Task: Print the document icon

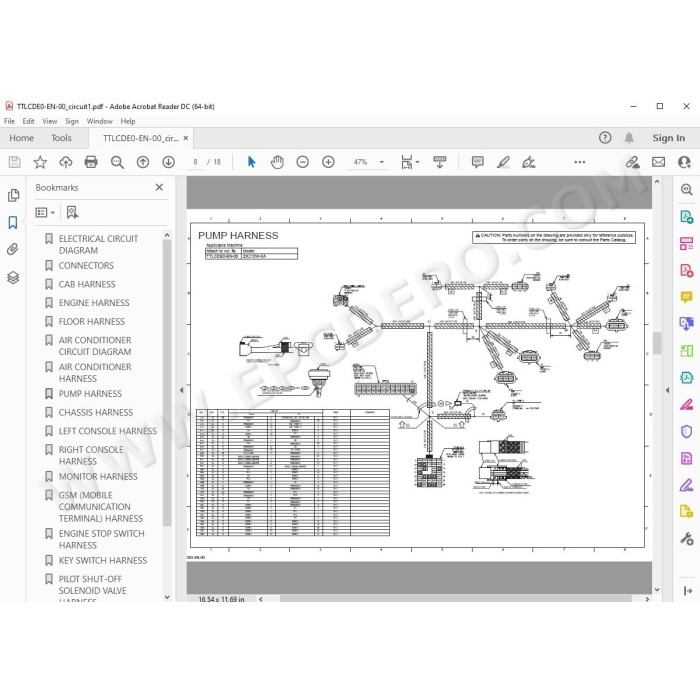Action: tap(91, 162)
